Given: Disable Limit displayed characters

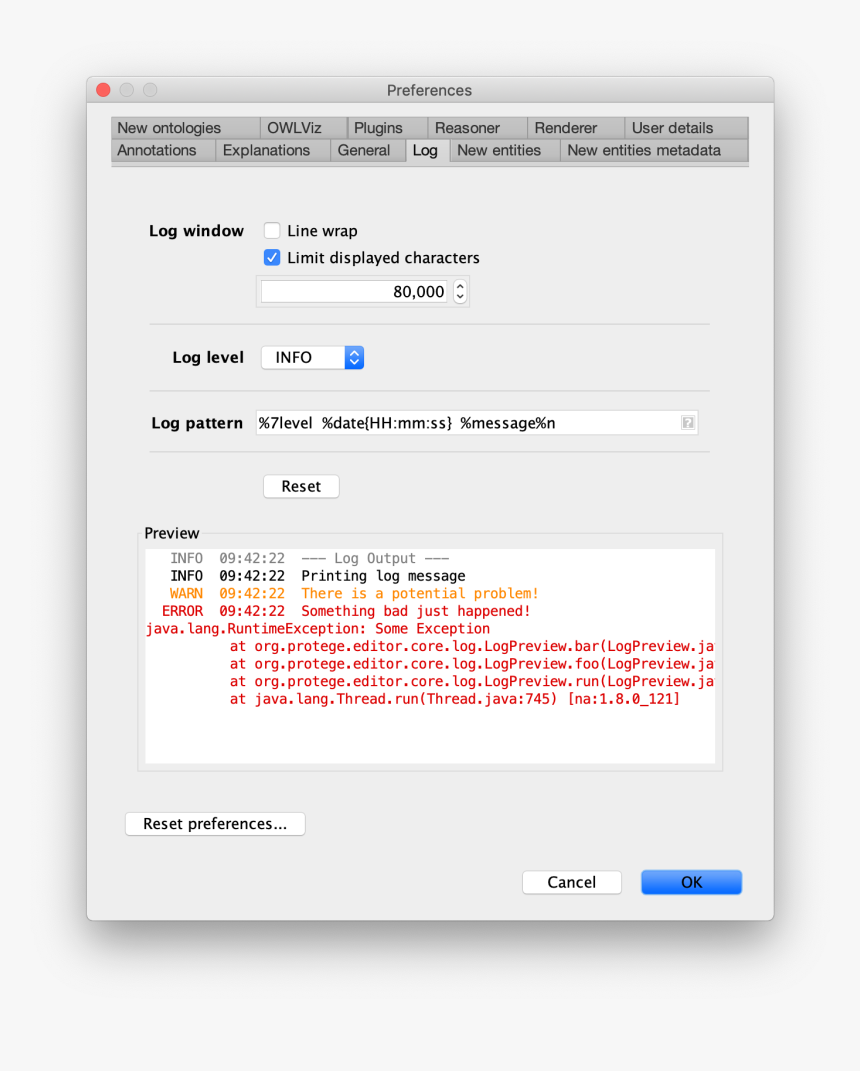Looking at the screenshot, I should [272, 257].
